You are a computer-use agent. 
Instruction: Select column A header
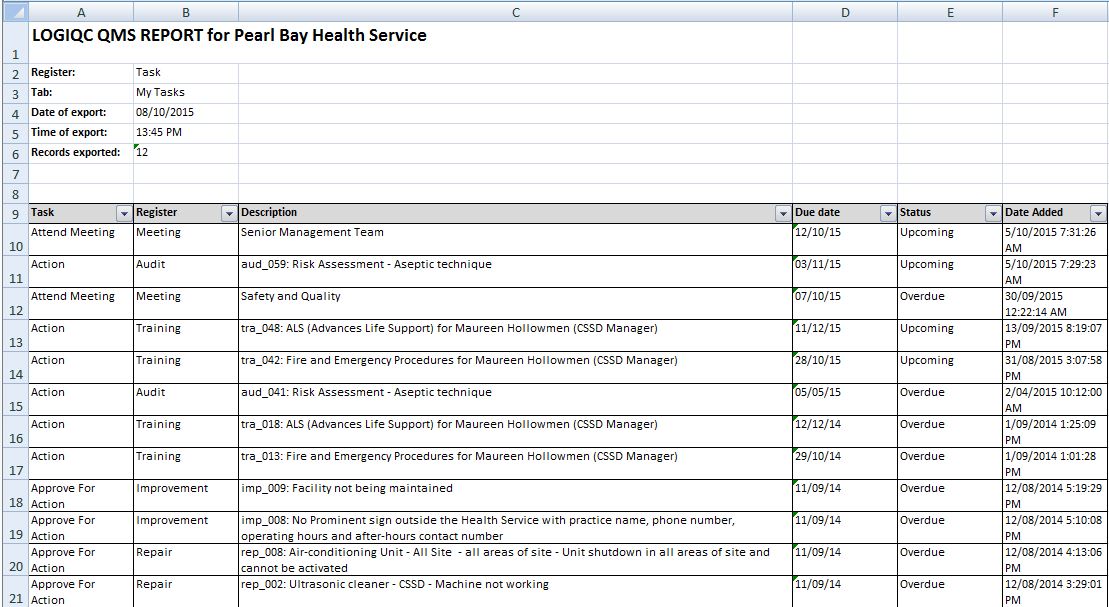coord(80,12)
